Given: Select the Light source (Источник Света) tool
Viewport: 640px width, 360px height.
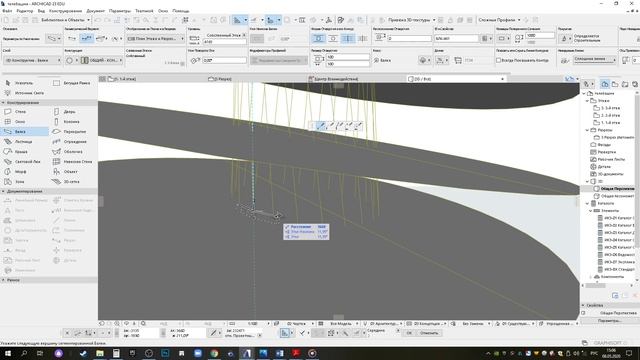Looking at the screenshot, I should pyautogui.click(x=24, y=93).
